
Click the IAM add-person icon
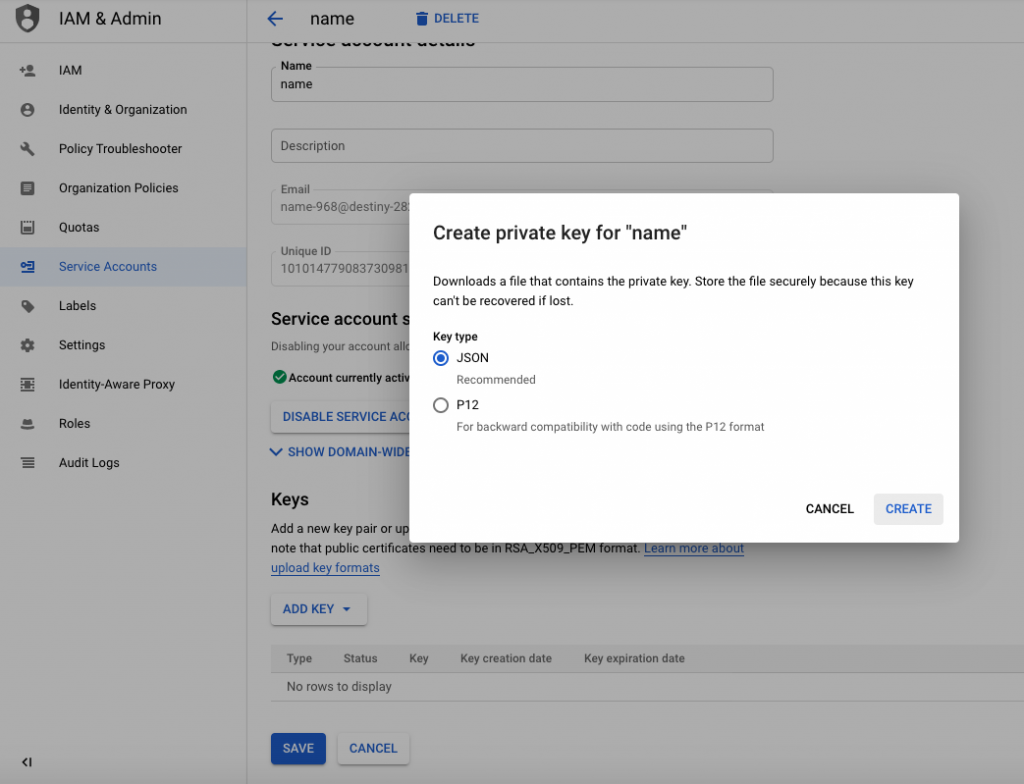click(x=27, y=71)
